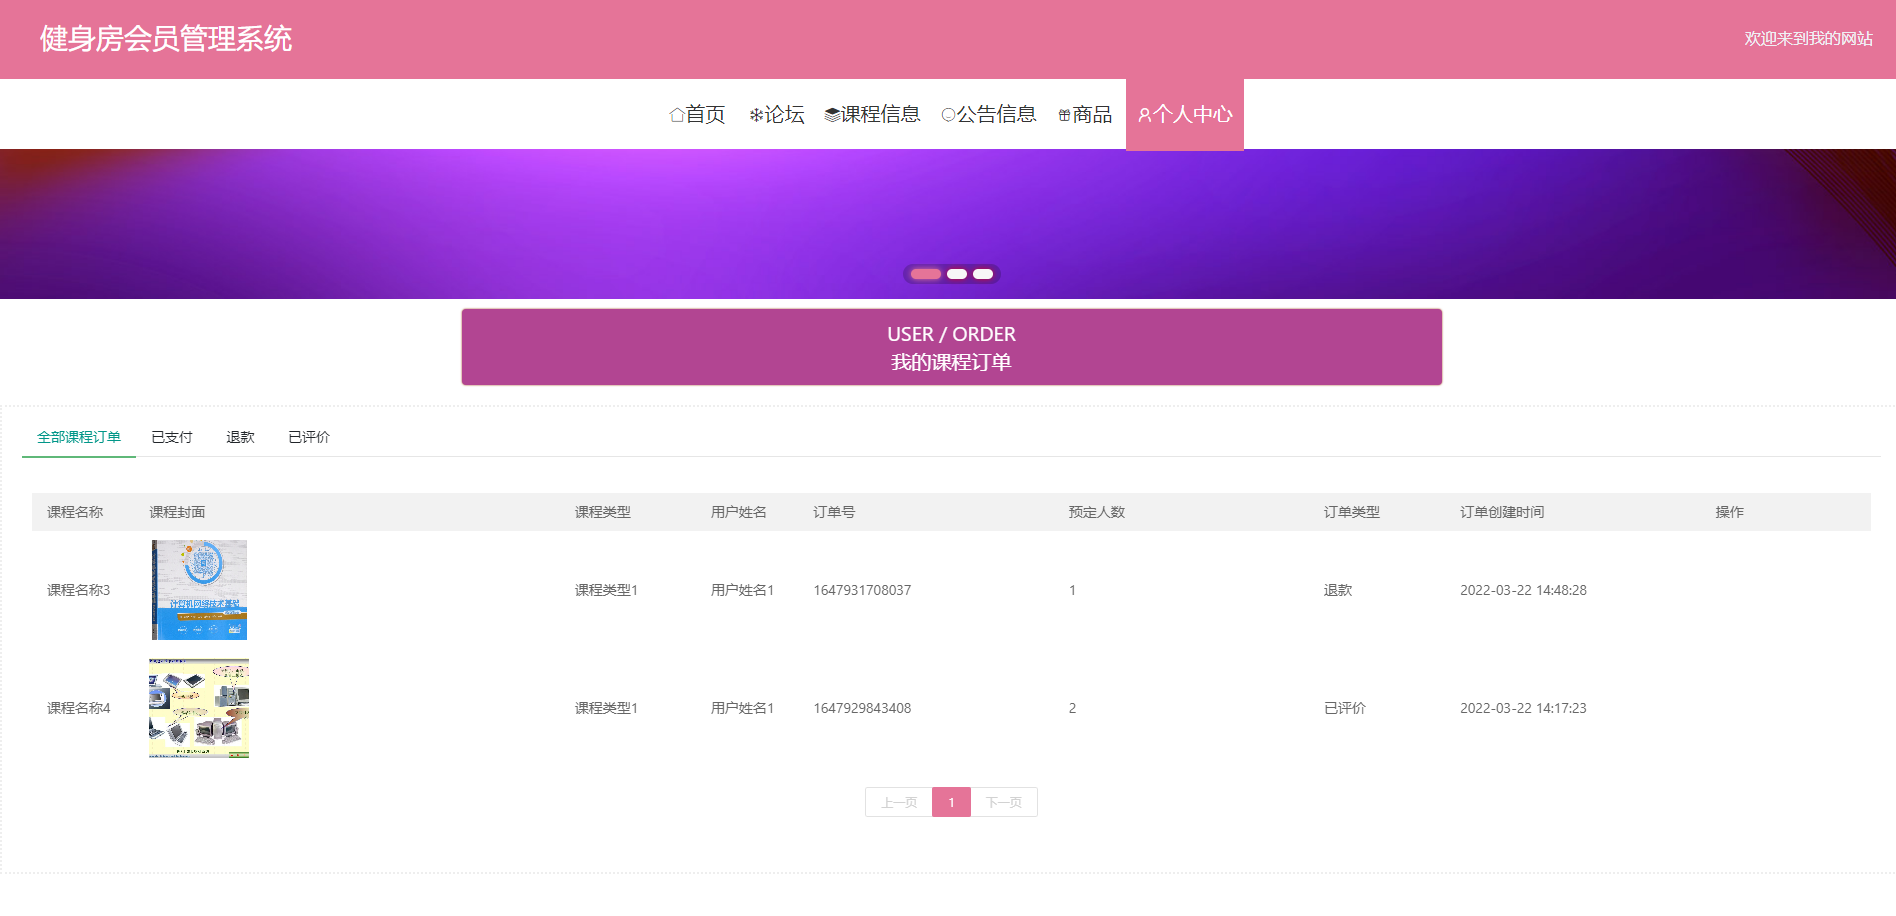This screenshot has height=916, width=1896.
Task: Click order number 1647931708037
Action: pyautogui.click(x=862, y=590)
